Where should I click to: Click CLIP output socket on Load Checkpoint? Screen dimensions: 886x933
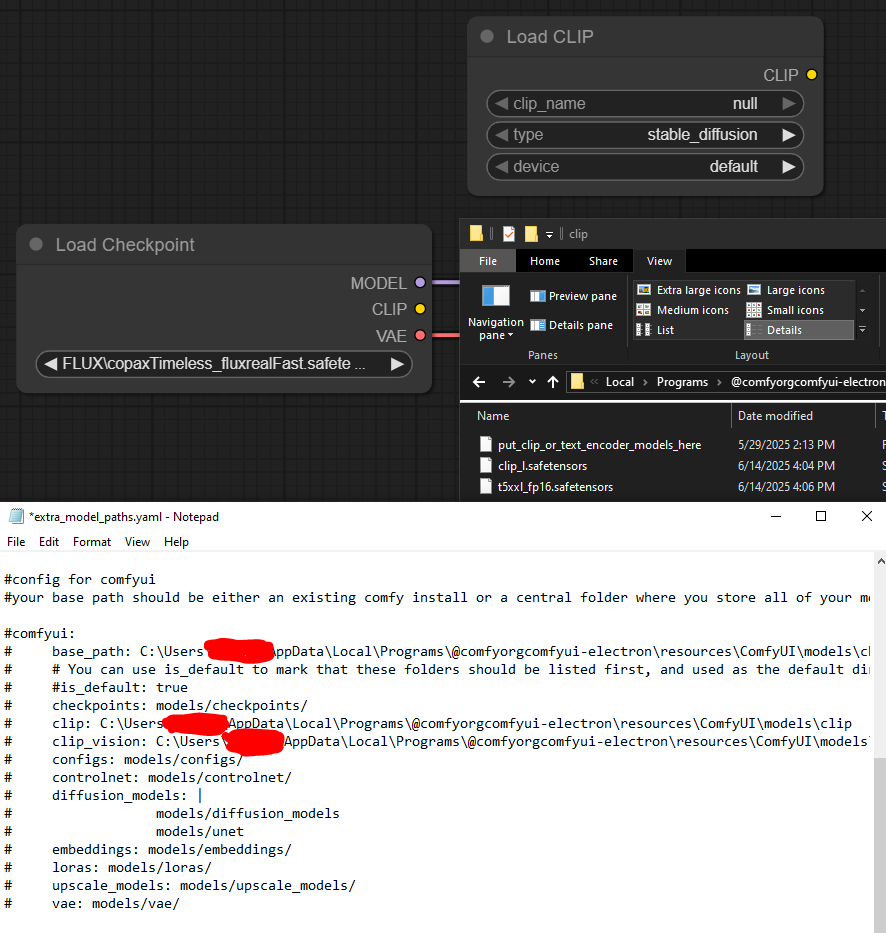click(x=420, y=309)
